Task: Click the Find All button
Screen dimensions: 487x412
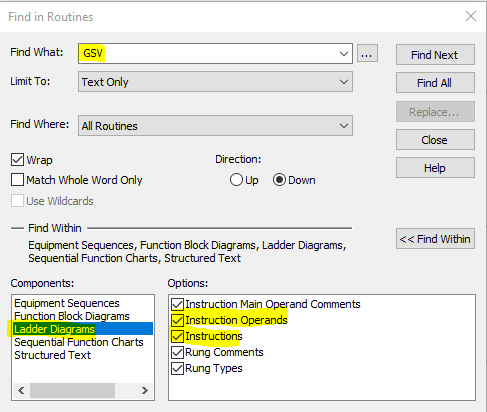Action: click(x=435, y=83)
